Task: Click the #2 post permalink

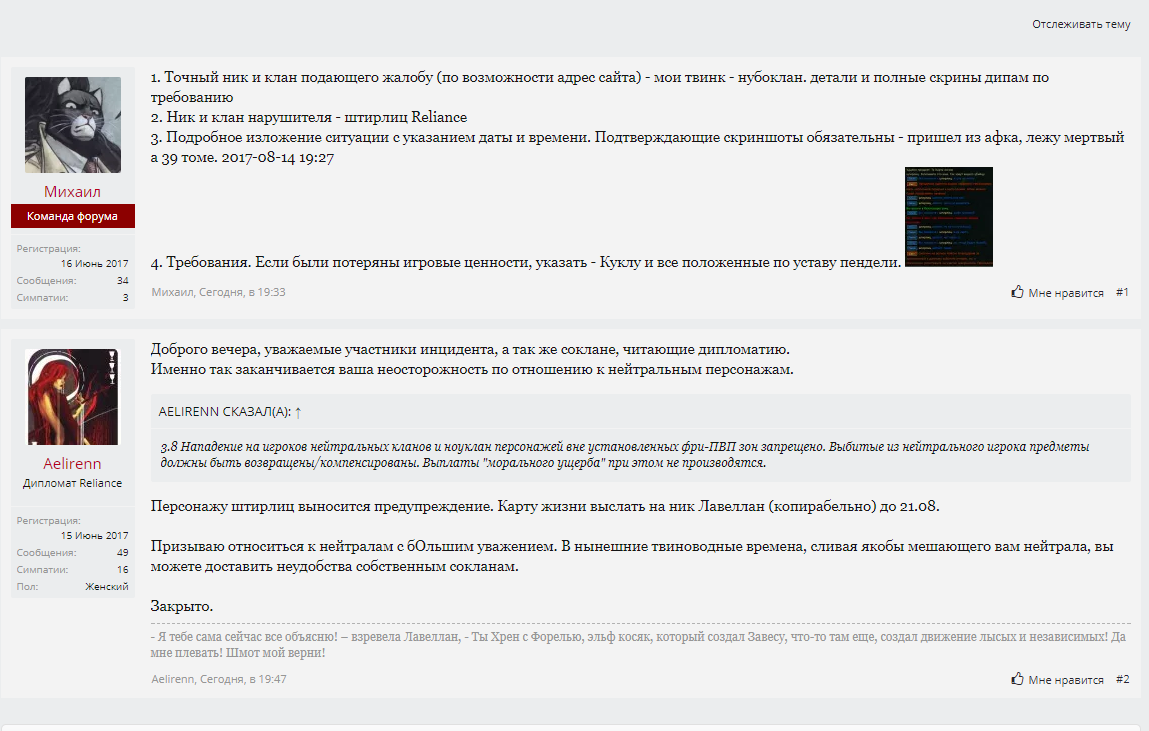Action: pyautogui.click(x=1122, y=679)
